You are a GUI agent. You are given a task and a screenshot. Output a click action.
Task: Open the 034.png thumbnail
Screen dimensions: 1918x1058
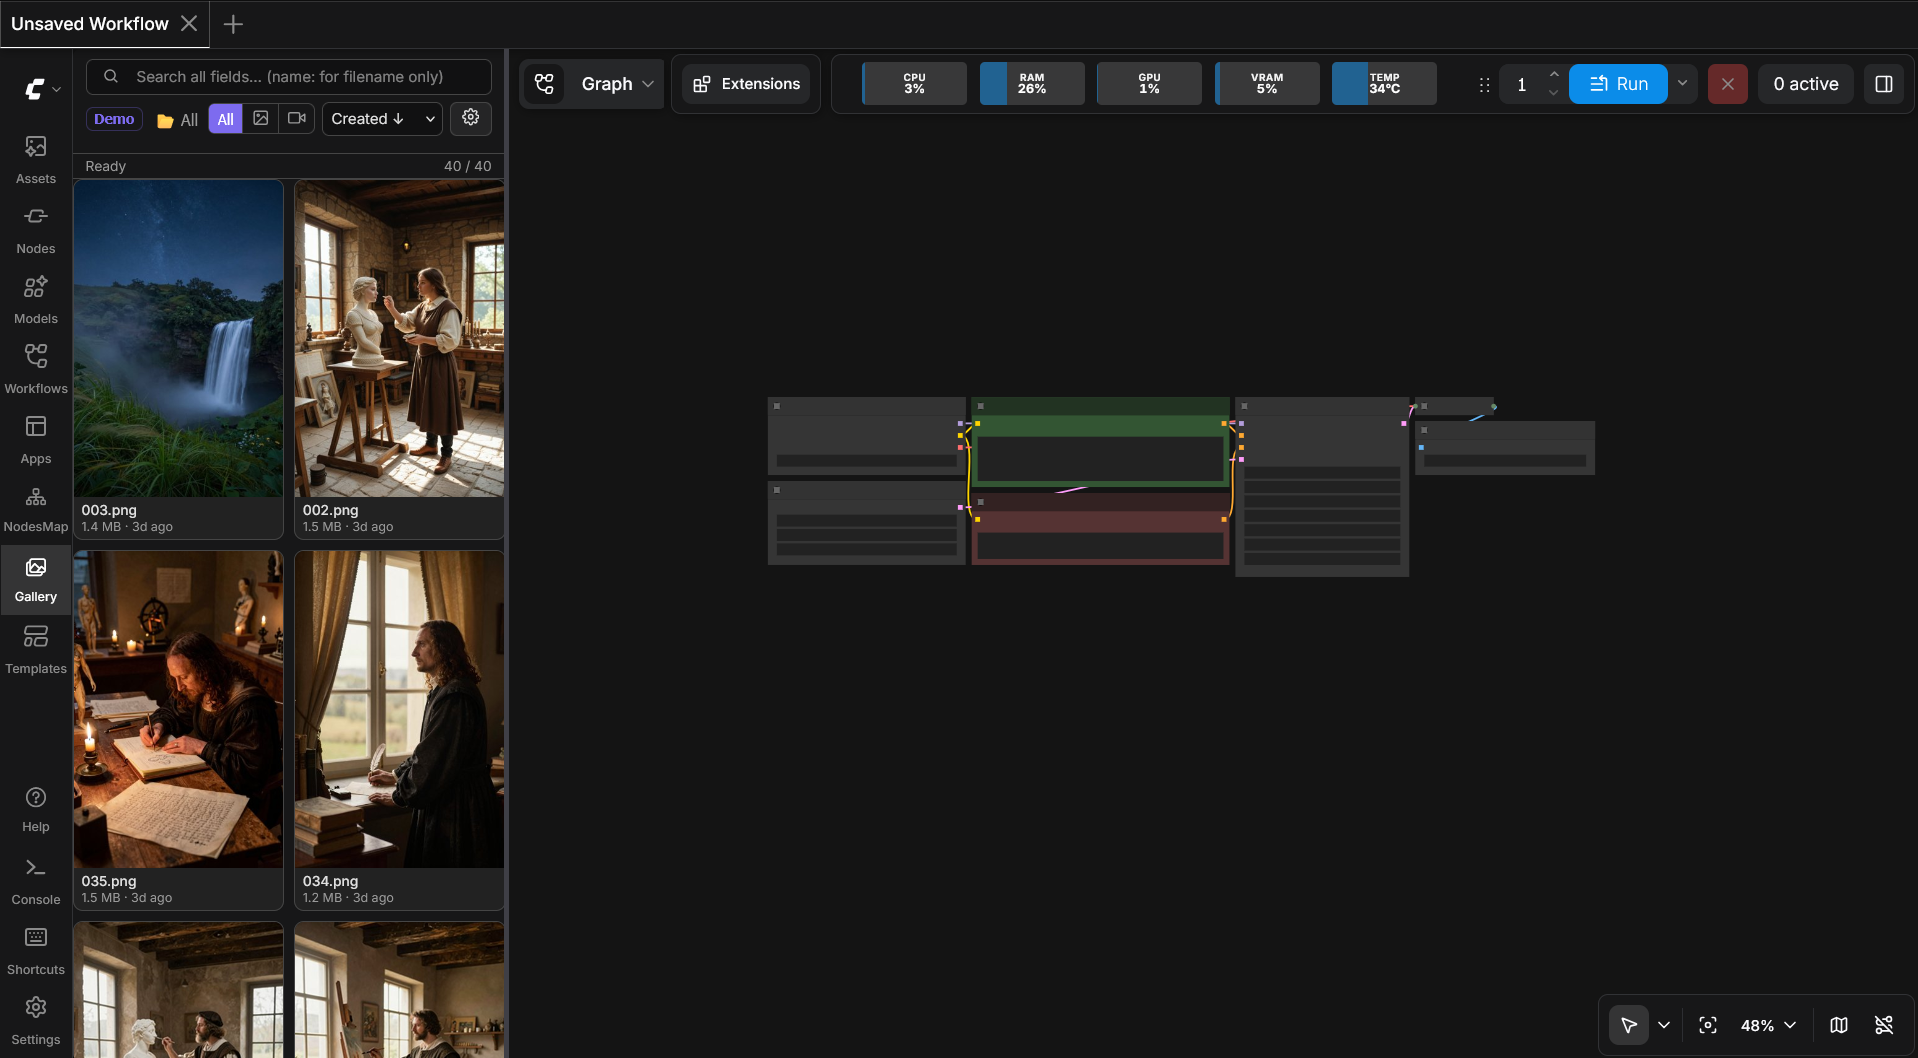coord(399,710)
